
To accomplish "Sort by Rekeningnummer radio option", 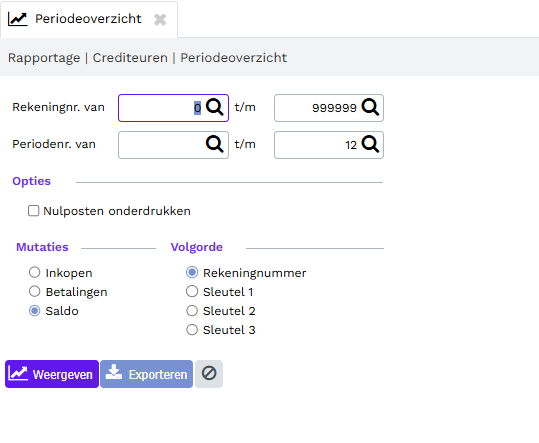I will 192,273.
